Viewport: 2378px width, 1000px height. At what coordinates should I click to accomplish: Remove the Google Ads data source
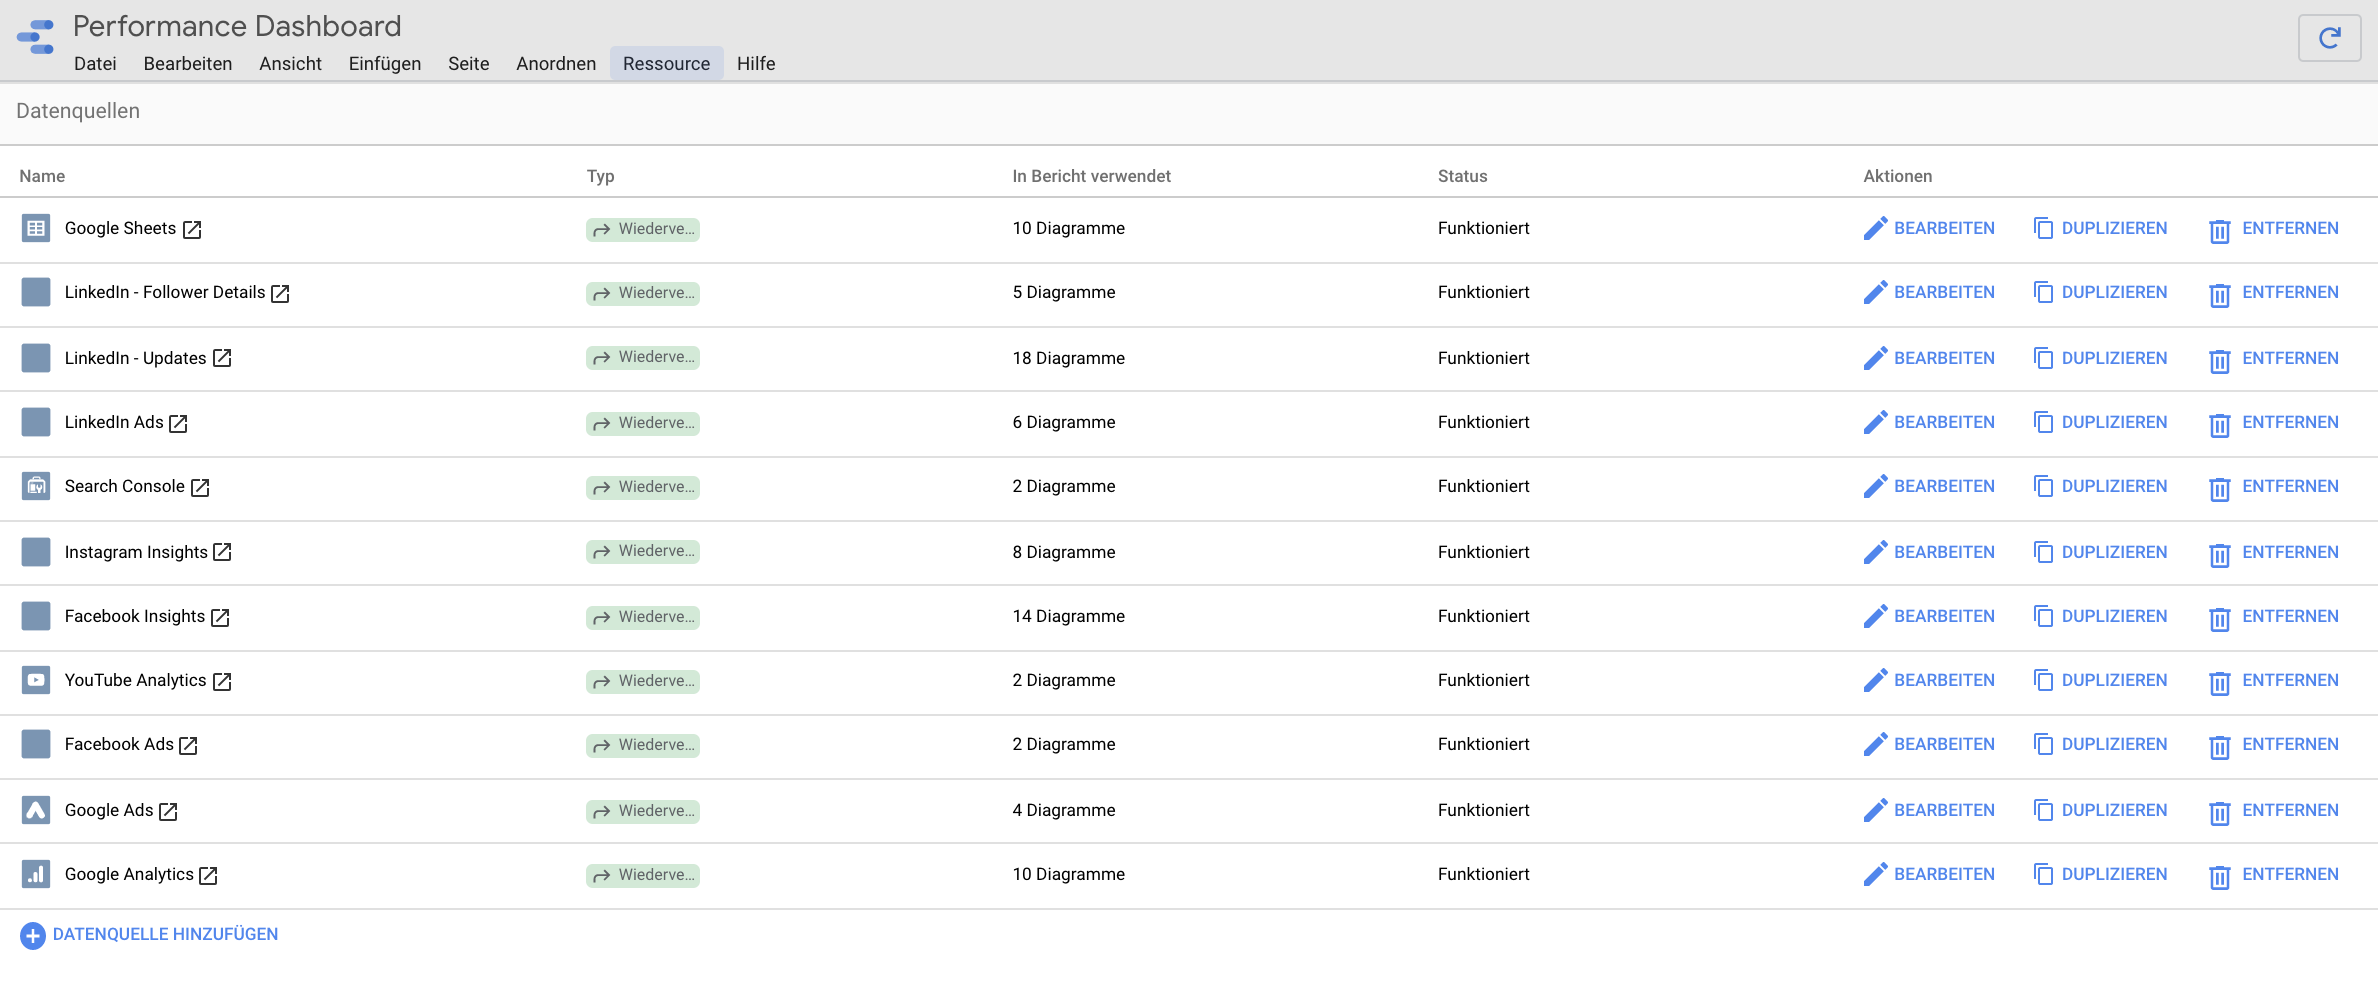pos(2274,811)
